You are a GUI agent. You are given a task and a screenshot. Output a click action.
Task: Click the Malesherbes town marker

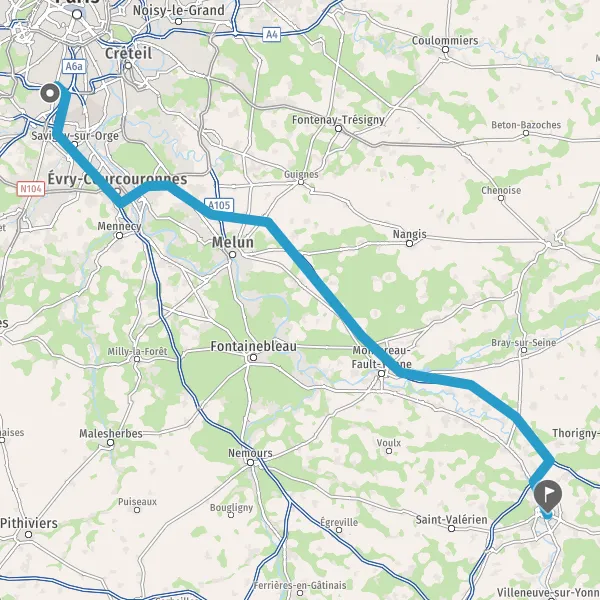(110, 443)
